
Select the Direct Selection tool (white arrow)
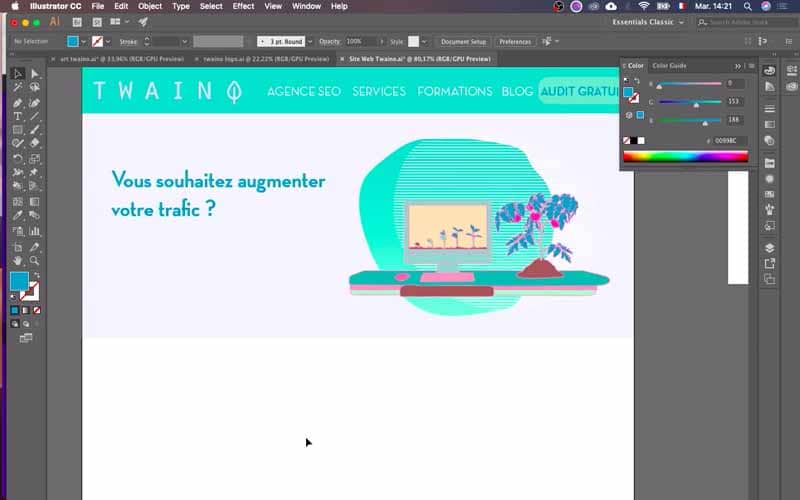[x=34, y=74]
